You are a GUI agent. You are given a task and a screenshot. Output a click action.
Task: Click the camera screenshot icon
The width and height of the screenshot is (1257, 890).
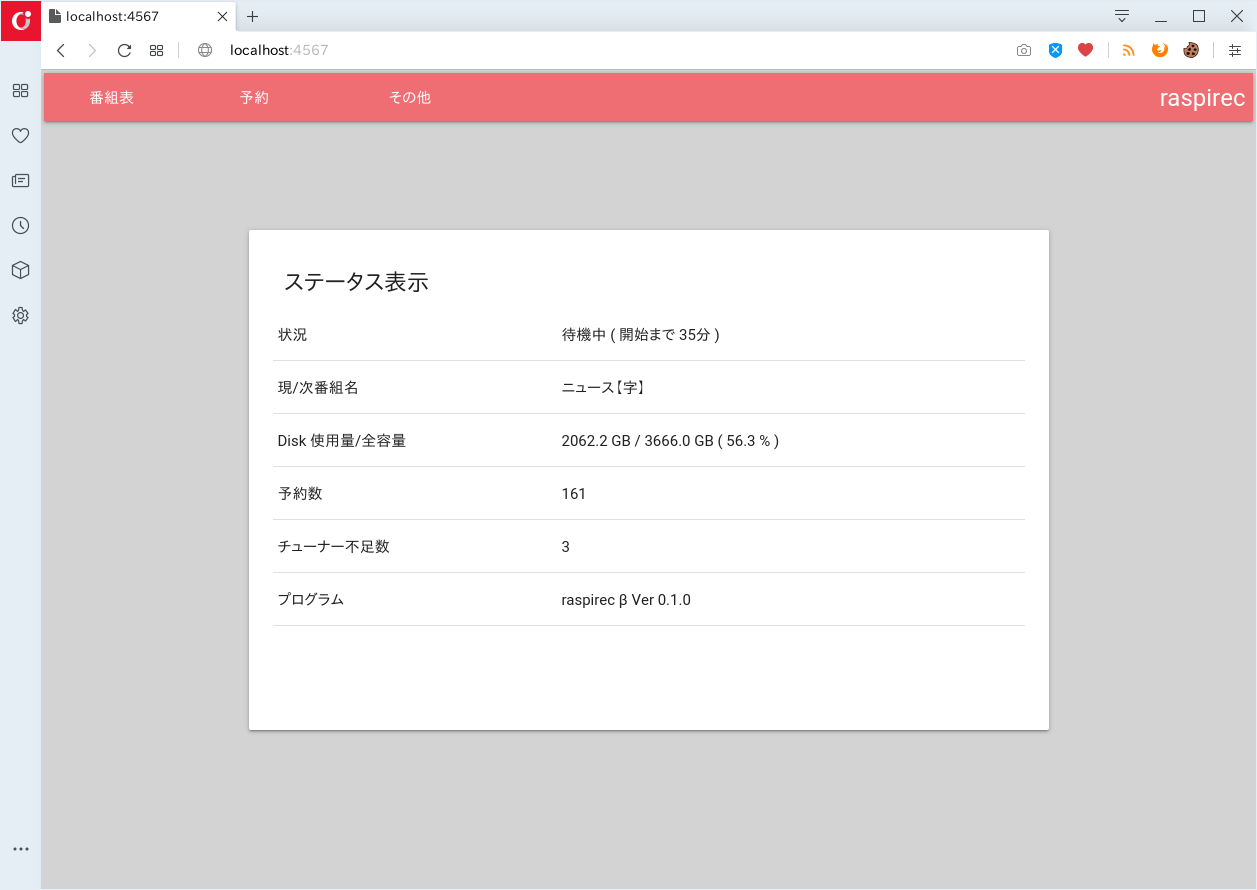pyautogui.click(x=1023, y=50)
